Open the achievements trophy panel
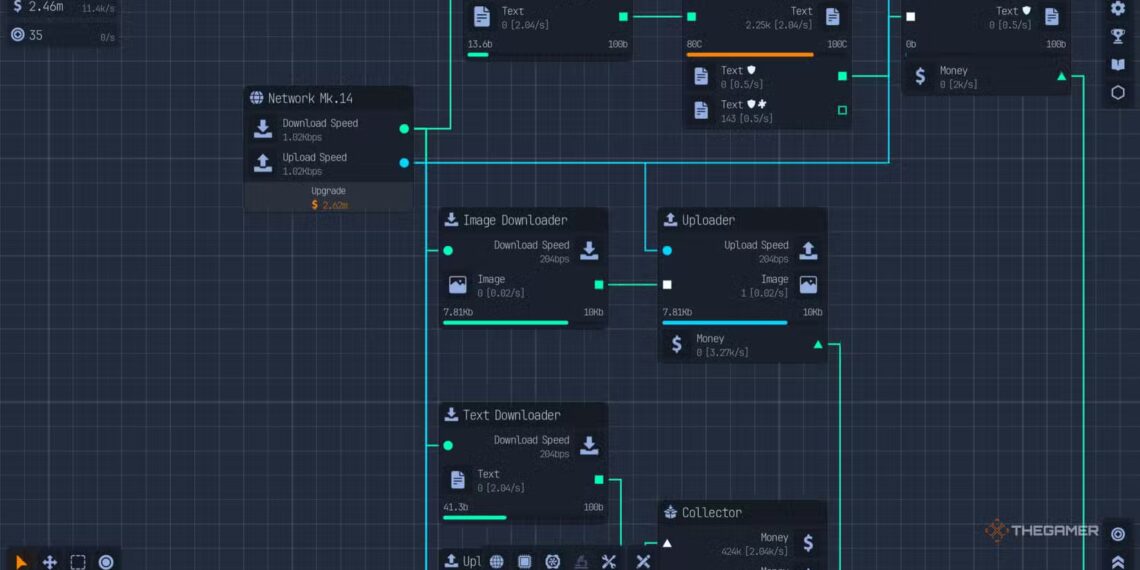This screenshot has height=570, width=1140. tap(1118, 37)
